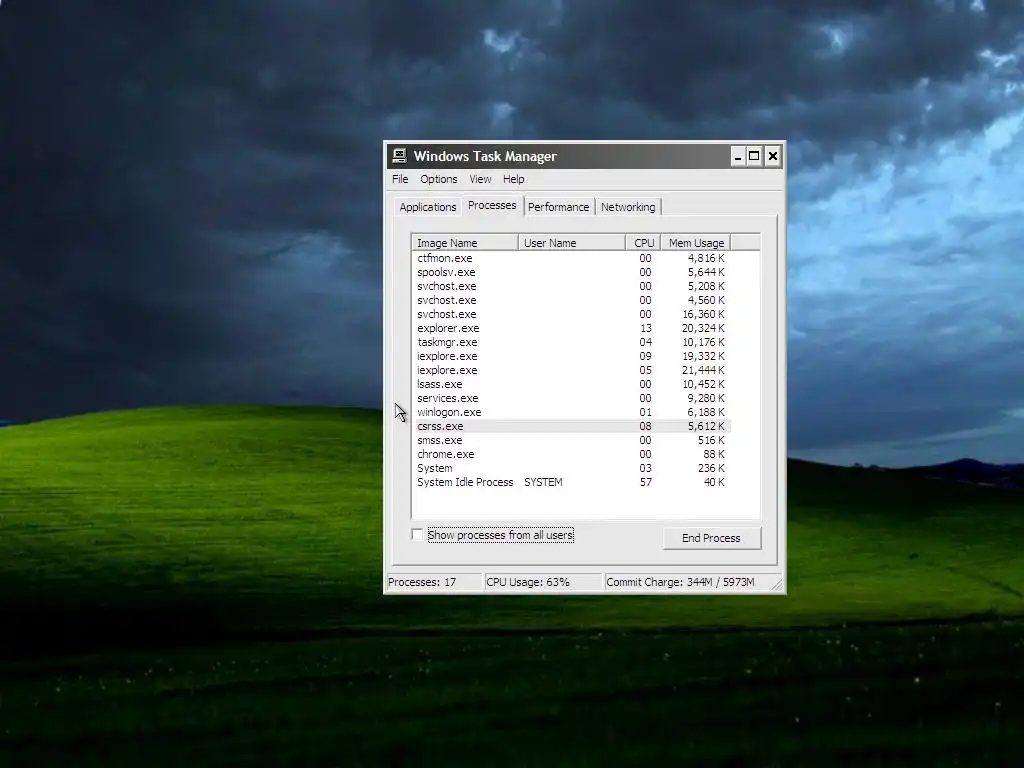The width and height of the screenshot is (1024, 768).
Task: Click the 20,324 K memory value
Action: (x=703, y=328)
